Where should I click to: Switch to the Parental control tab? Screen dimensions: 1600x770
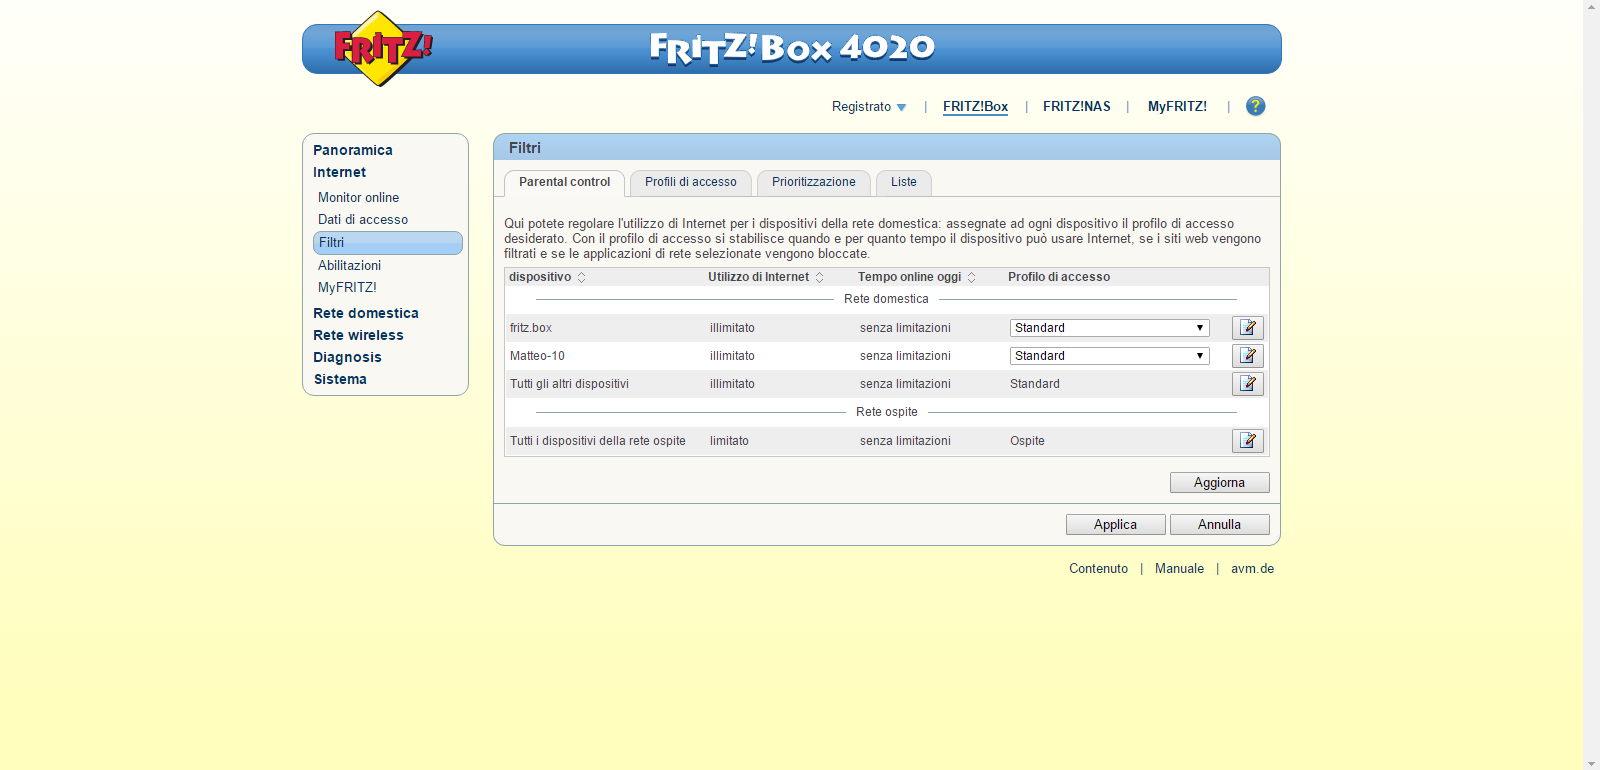[564, 183]
